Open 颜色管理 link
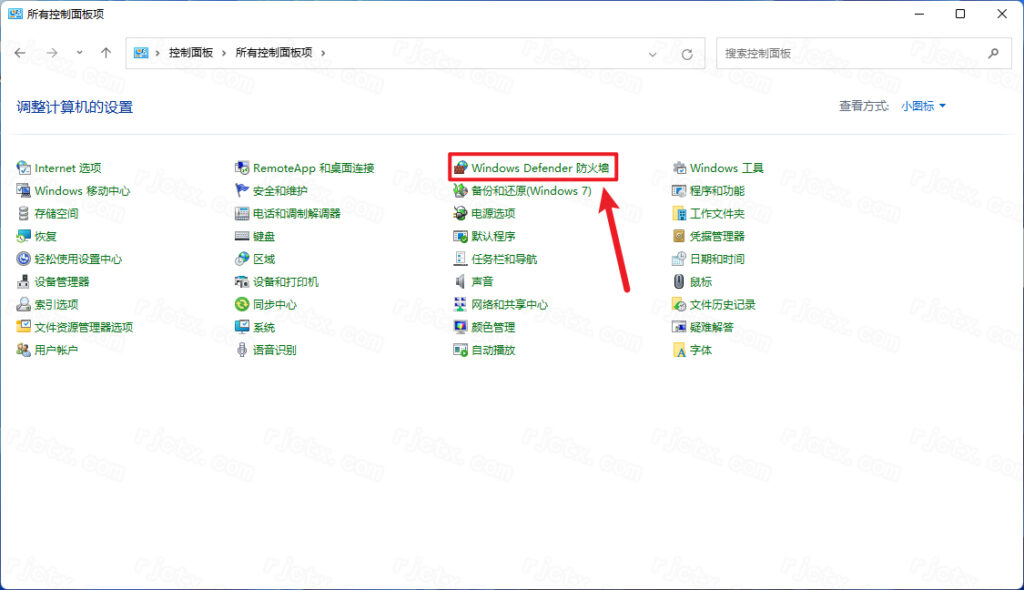The width and height of the screenshot is (1024, 590). (493, 327)
